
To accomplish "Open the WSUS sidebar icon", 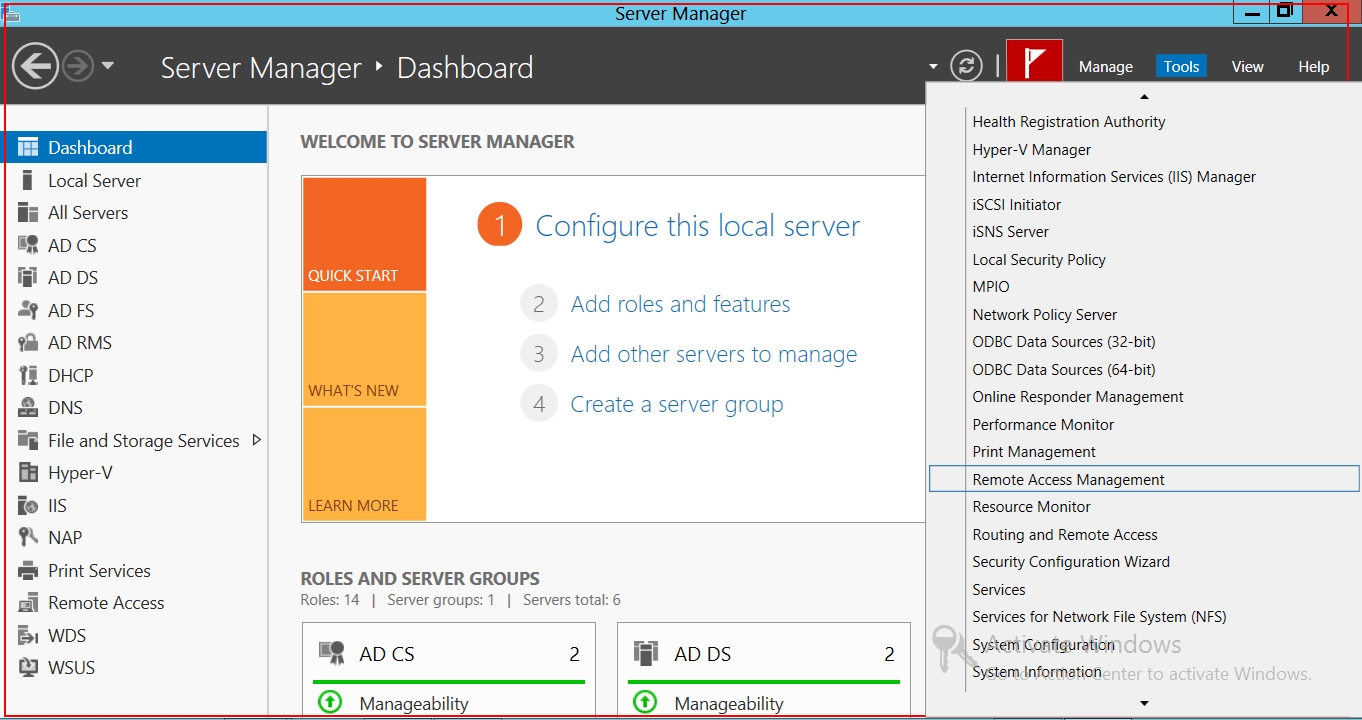I will tap(28, 668).
